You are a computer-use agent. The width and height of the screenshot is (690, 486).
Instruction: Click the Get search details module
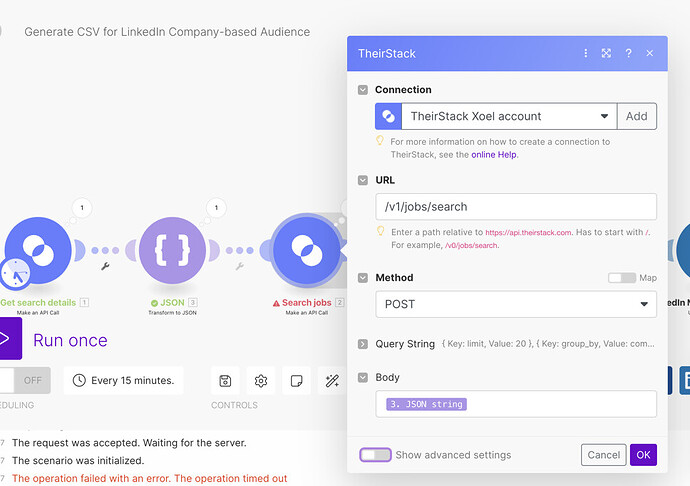click(38, 250)
